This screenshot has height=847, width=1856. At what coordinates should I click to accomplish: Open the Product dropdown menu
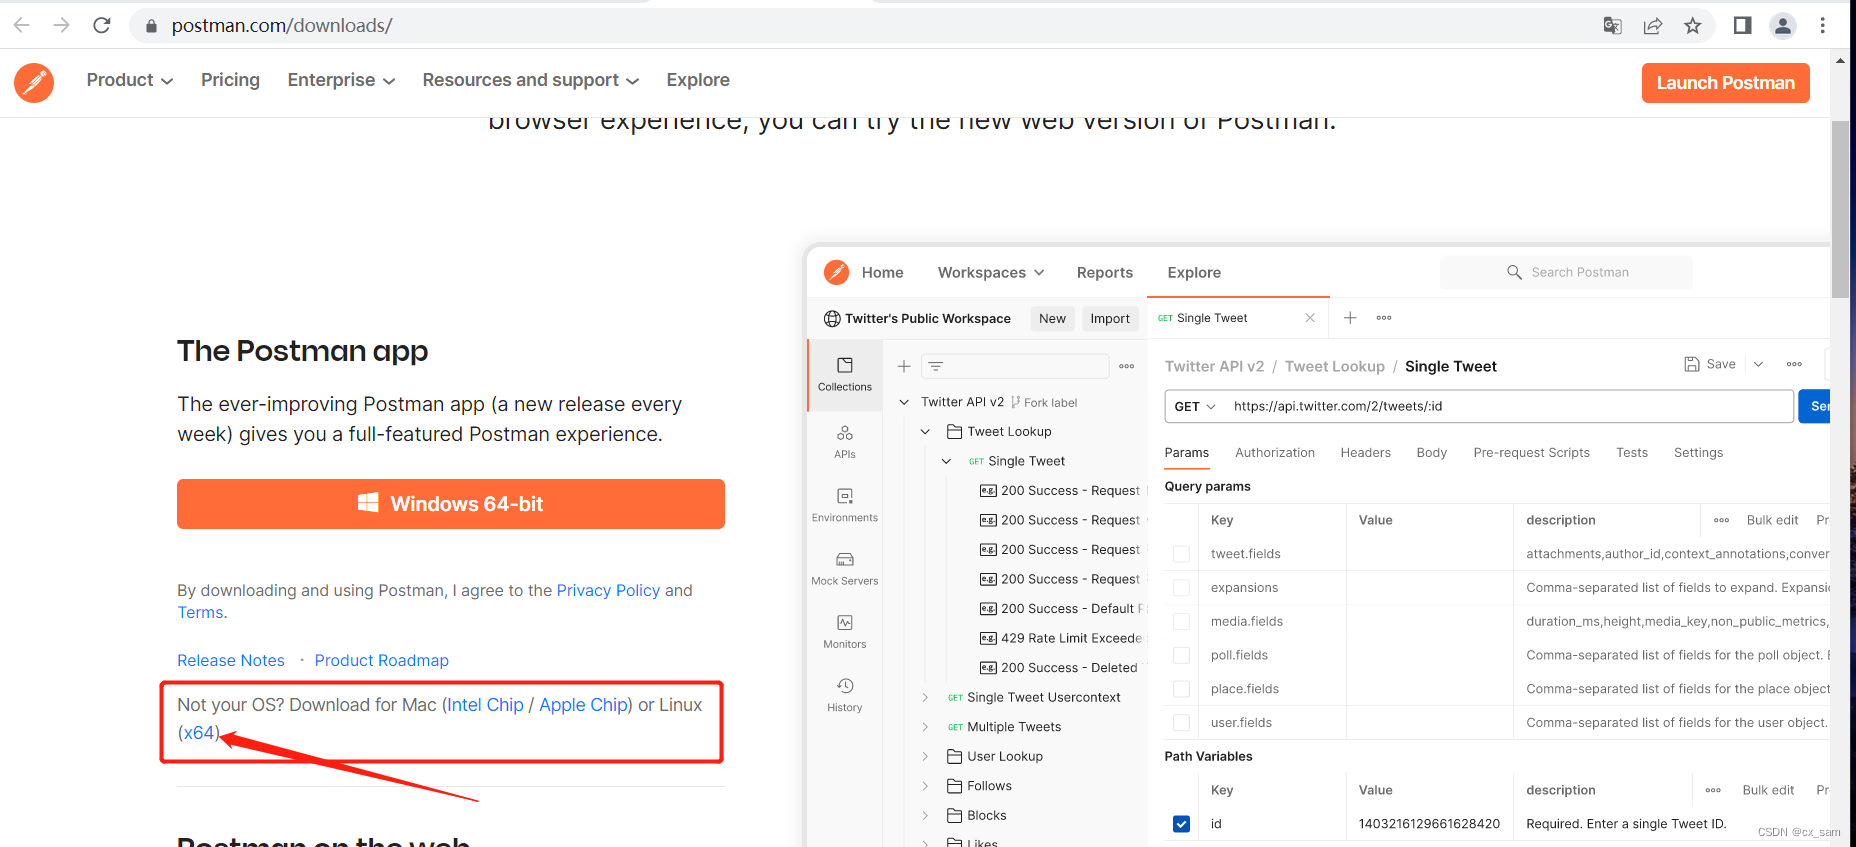tap(130, 80)
